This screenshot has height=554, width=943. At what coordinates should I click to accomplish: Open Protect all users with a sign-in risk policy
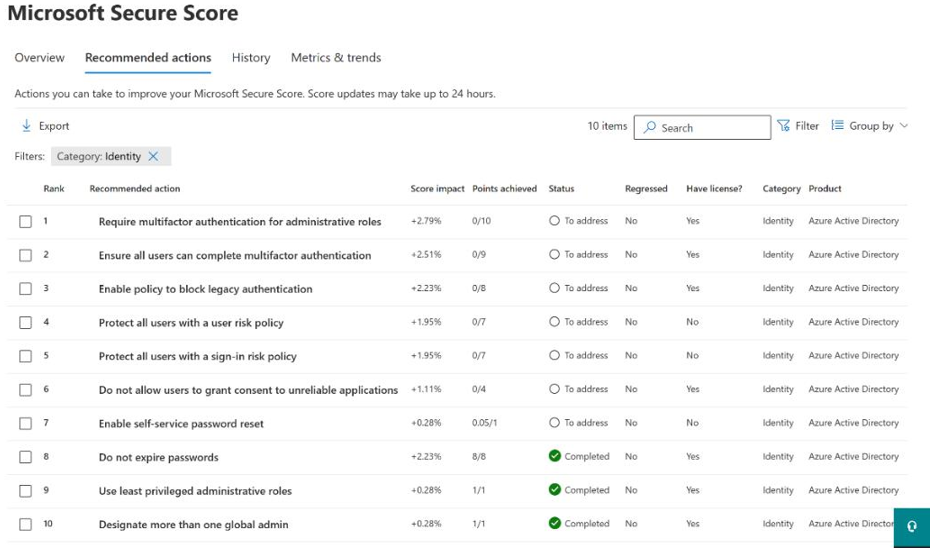[x=198, y=357]
